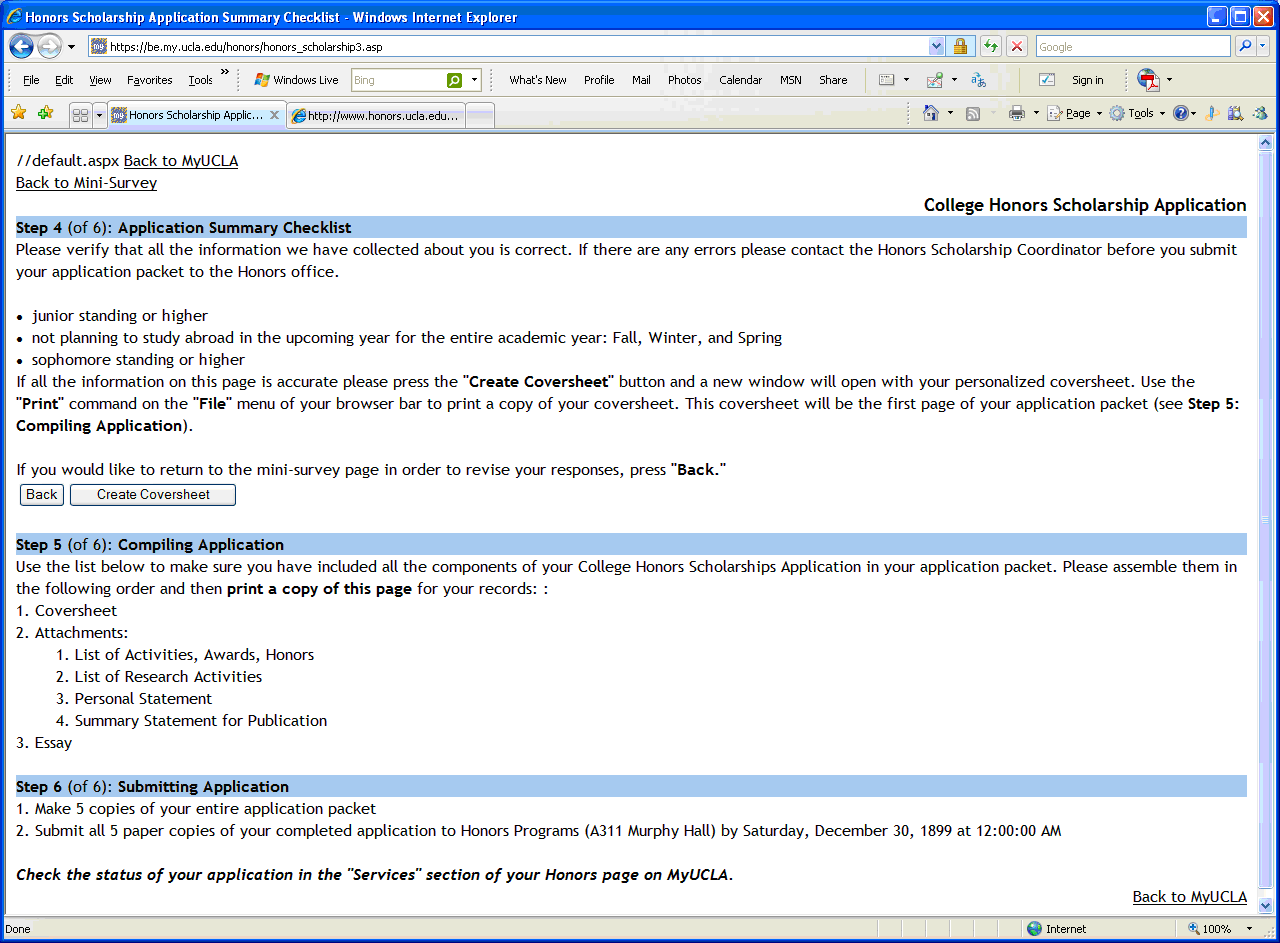Image resolution: width=1280 pixels, height=943 pixels.
Task: Click the Home page icon
Action: 931,114
